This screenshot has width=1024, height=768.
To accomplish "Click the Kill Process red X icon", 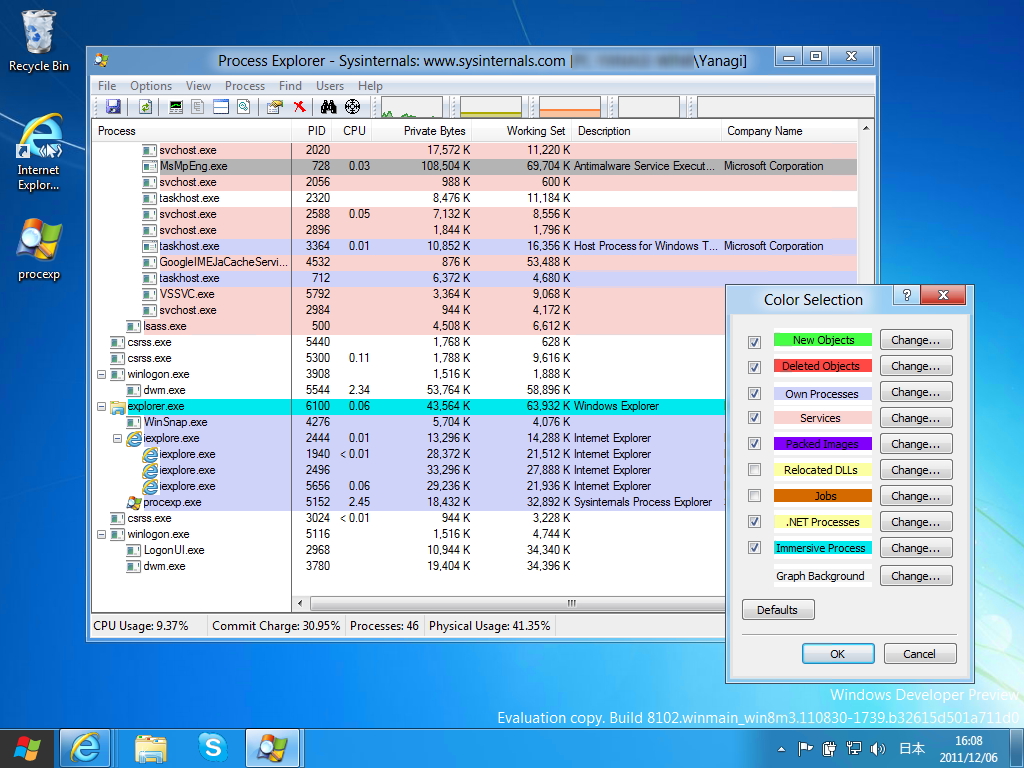I will (x=299, y=105).
